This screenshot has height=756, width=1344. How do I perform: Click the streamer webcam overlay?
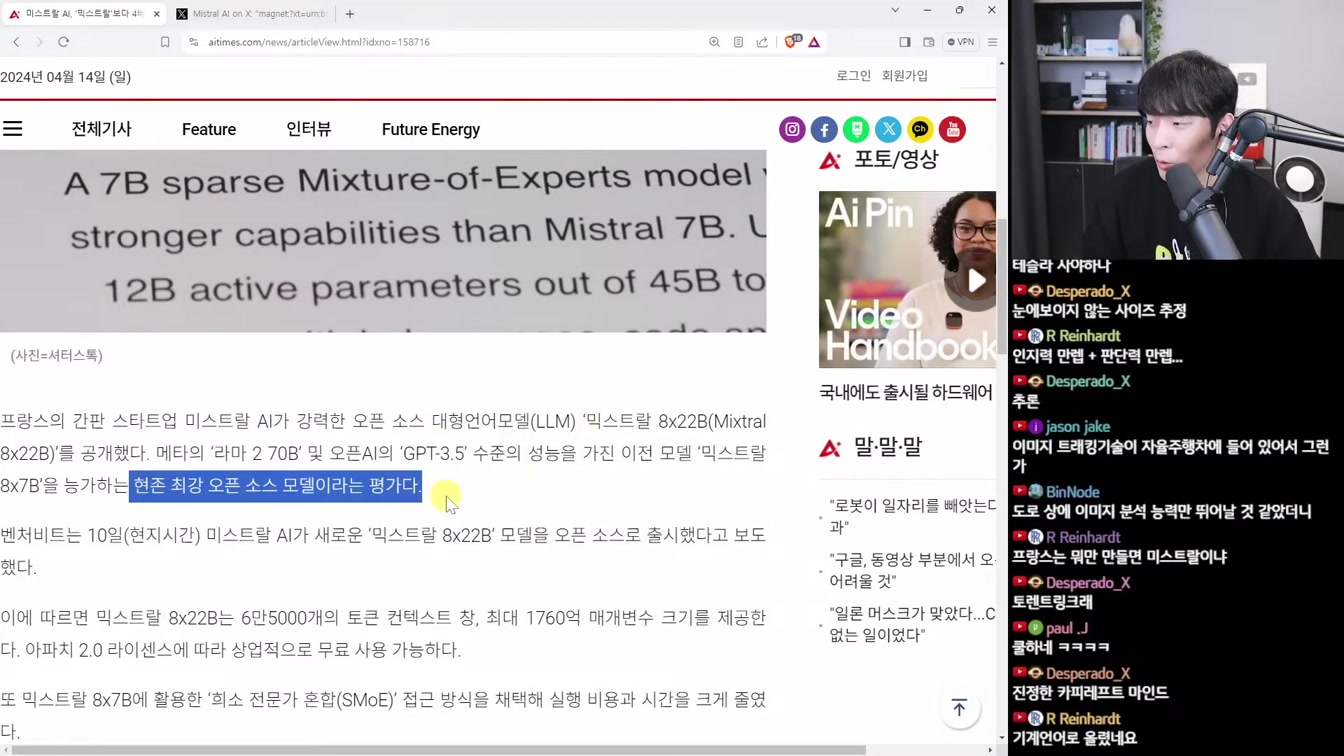[x=1176, y=130]
